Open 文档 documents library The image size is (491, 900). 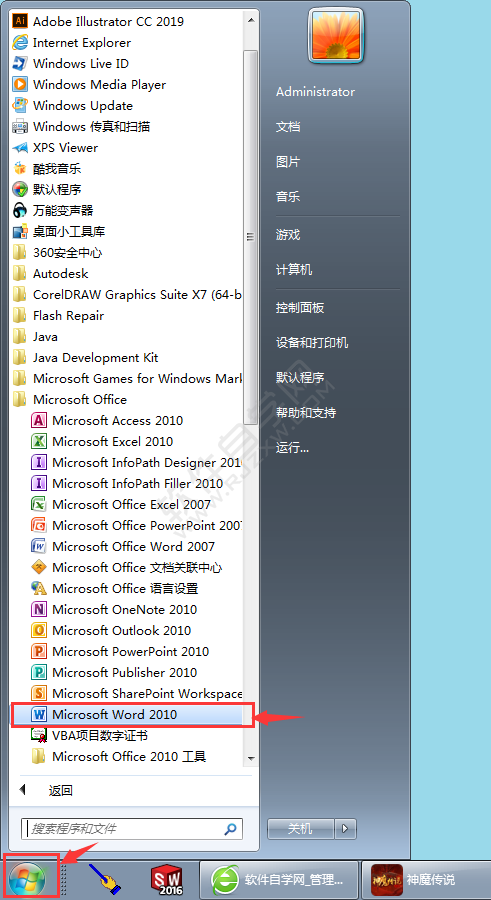(x=288, y=127)
